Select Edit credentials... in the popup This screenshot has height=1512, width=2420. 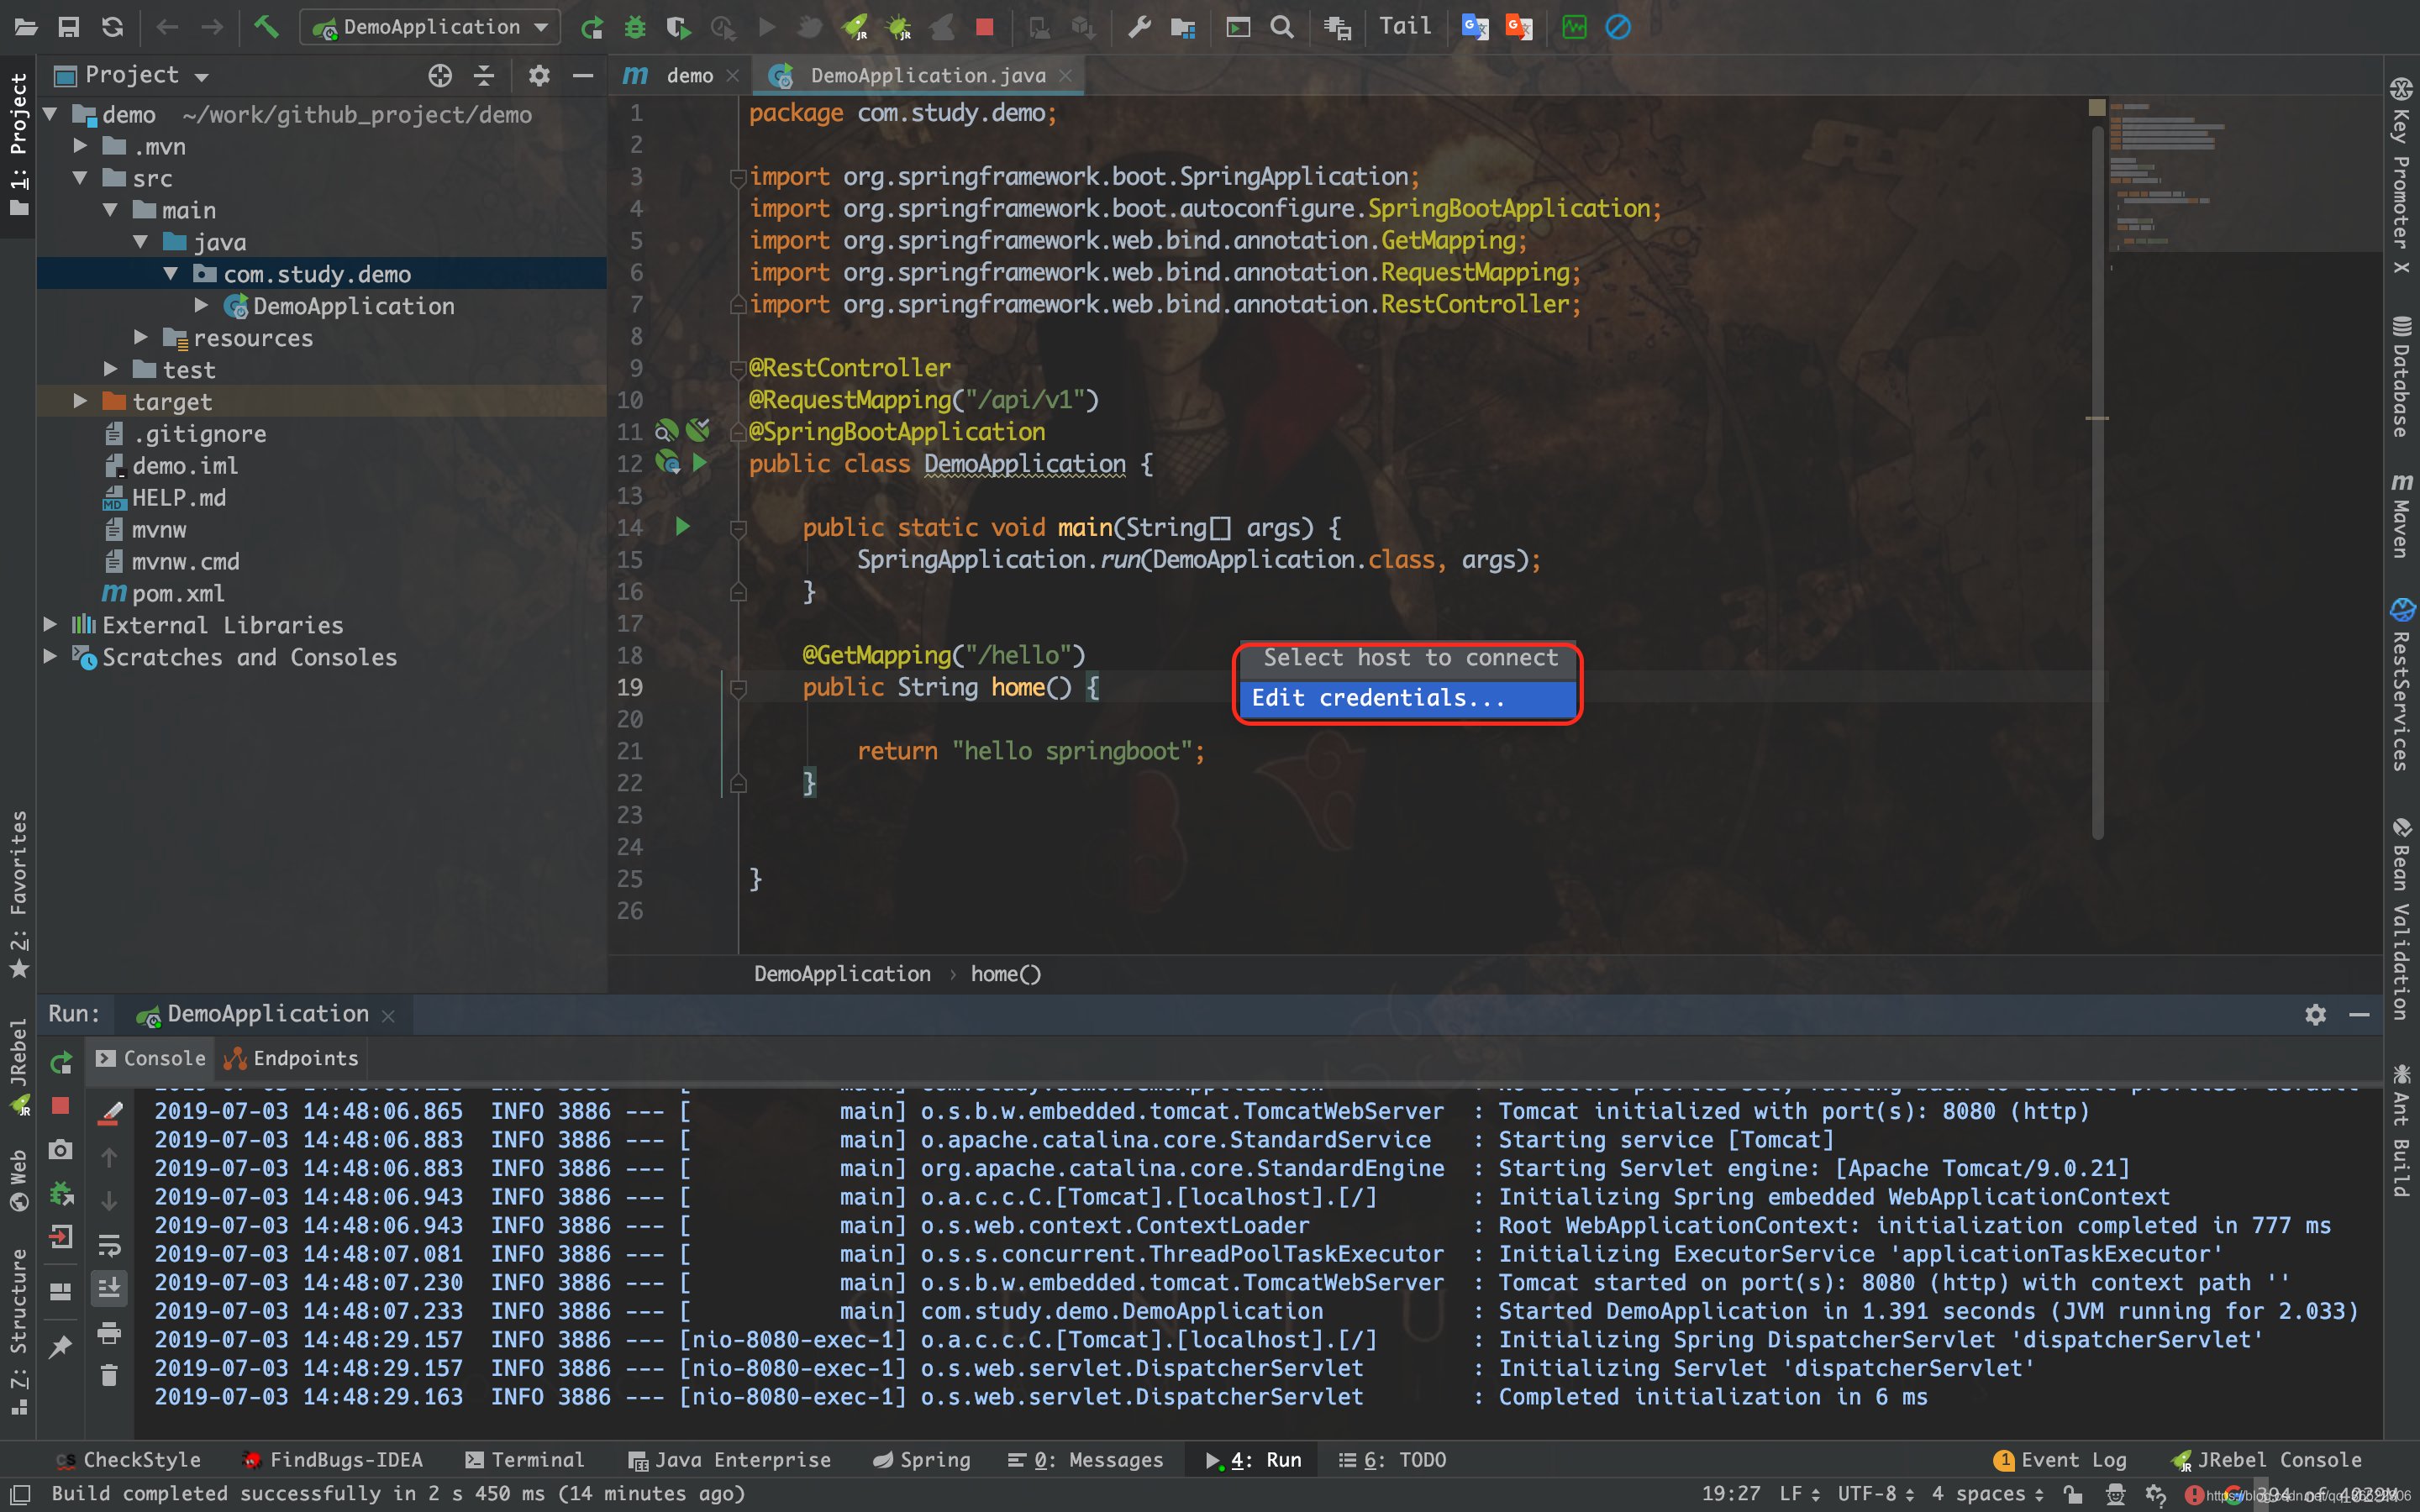(x=1378, y=698)
